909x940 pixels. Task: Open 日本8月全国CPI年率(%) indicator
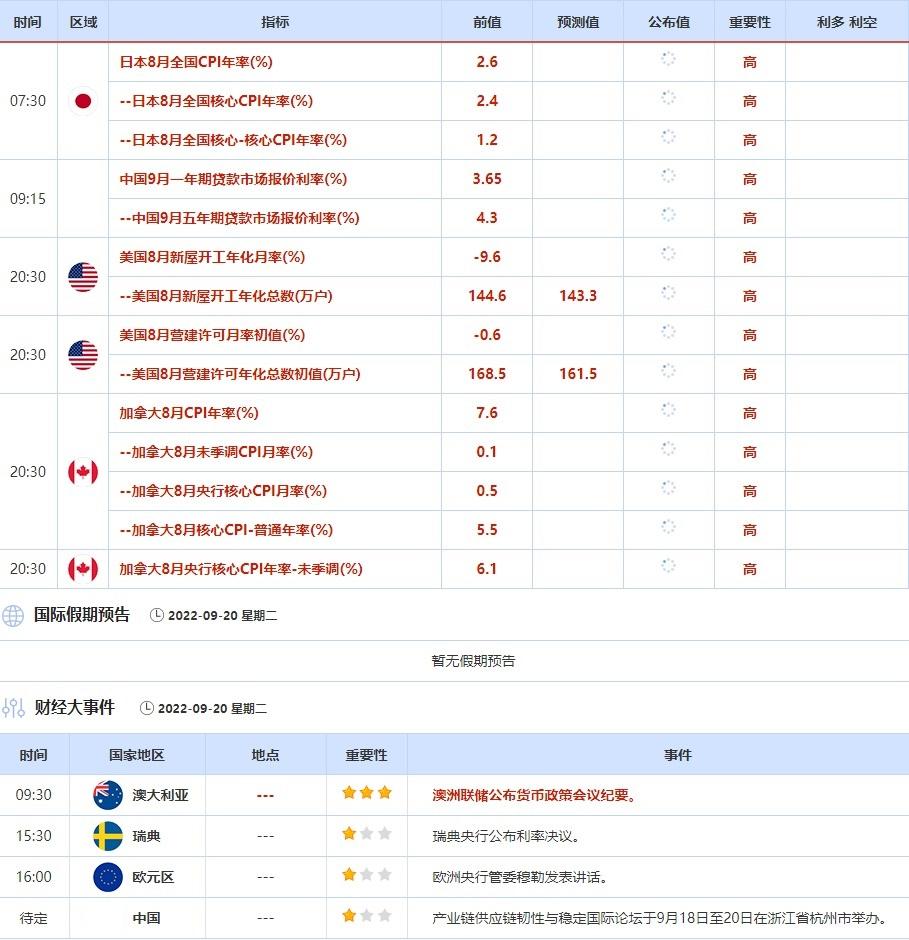pos(196,62)
